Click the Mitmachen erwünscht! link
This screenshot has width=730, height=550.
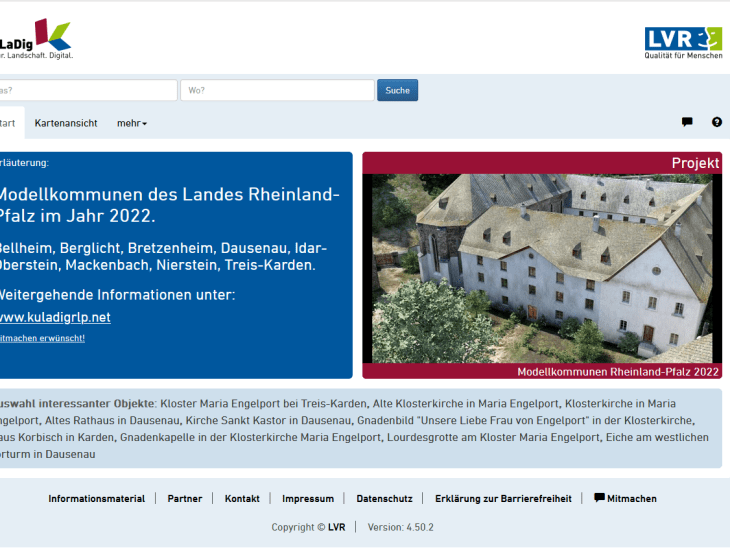(42, 338)
